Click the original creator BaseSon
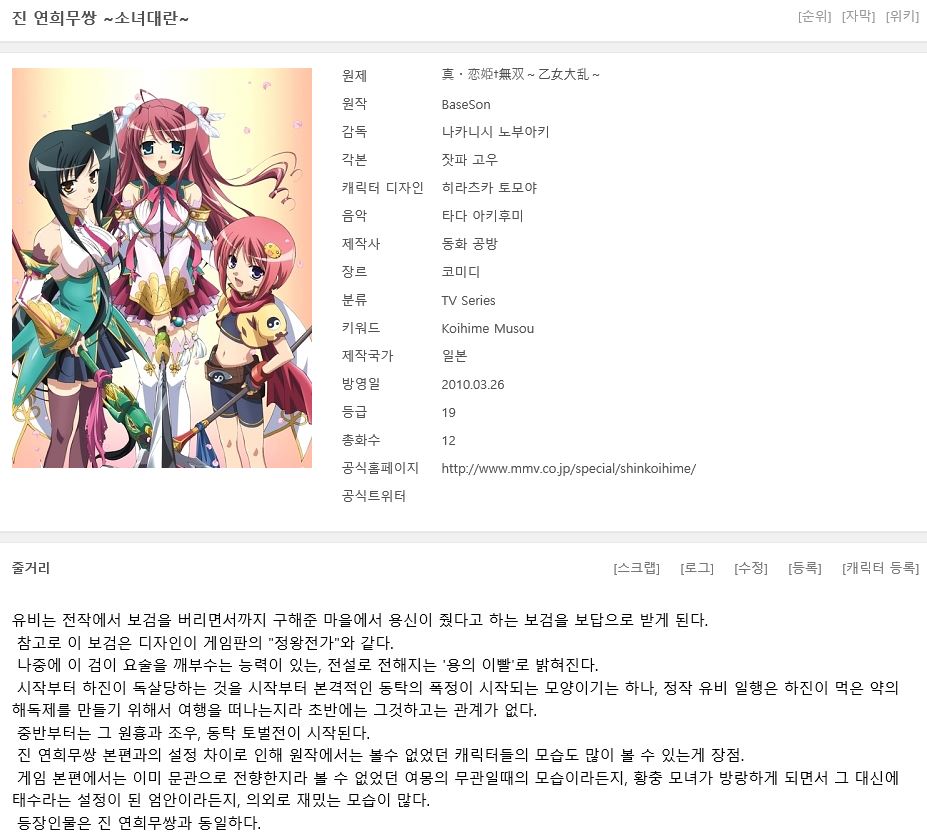Image resolution: width=927 pixels, height=836 pixels. 466,105
